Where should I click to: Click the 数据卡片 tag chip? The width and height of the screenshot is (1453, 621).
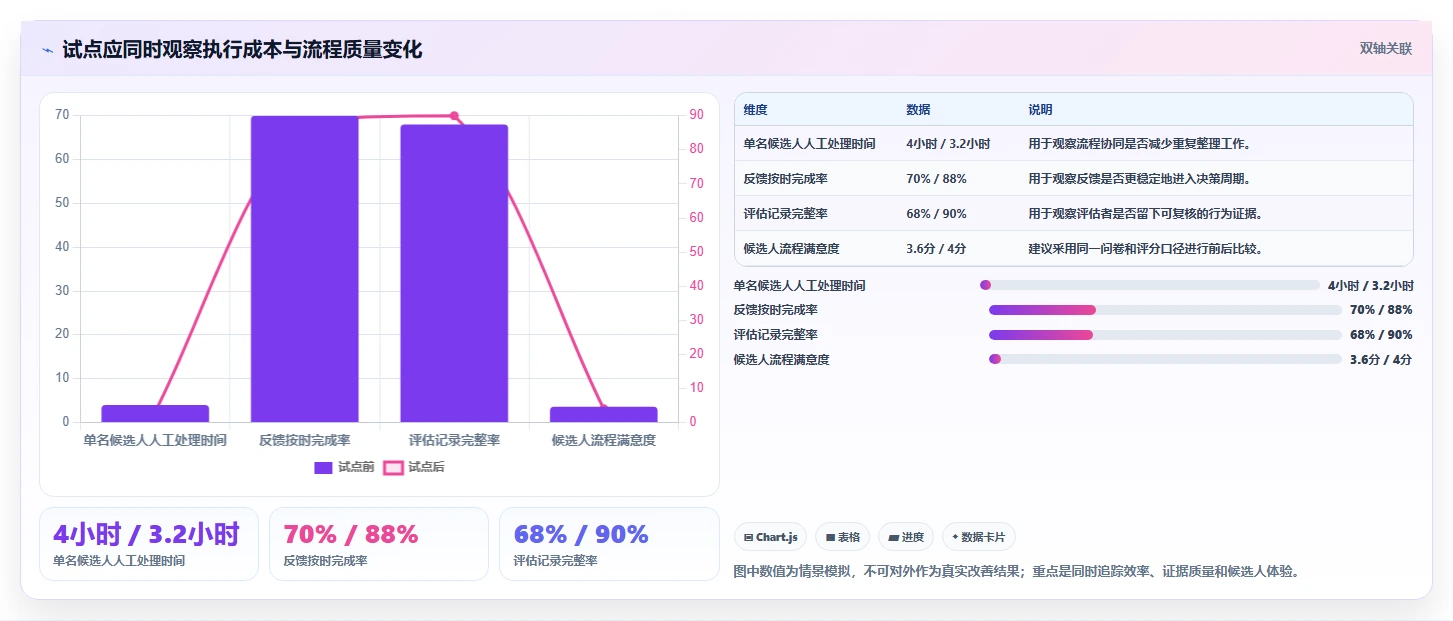click(979, 537)
